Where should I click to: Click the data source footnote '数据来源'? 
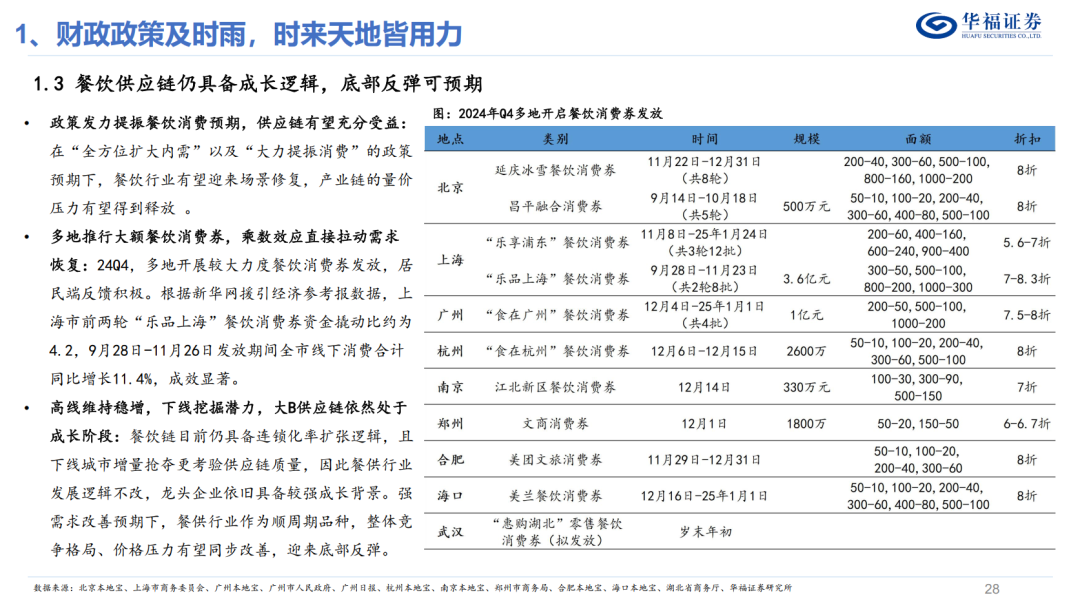(x=412, y=587)
